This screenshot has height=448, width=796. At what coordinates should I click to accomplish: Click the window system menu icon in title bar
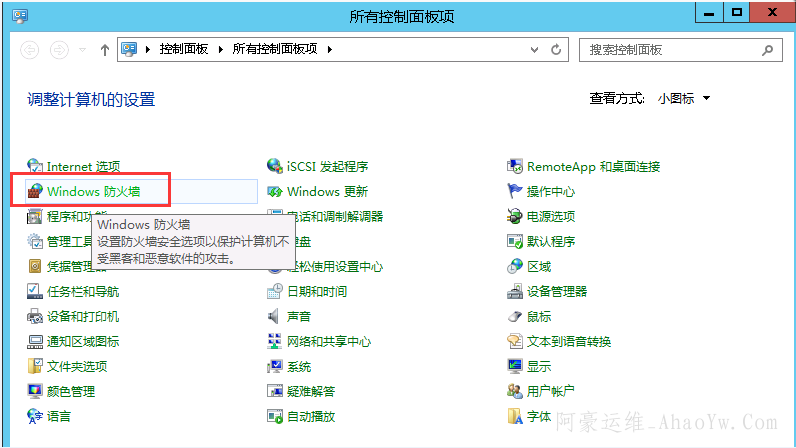(x=20, y=16)
